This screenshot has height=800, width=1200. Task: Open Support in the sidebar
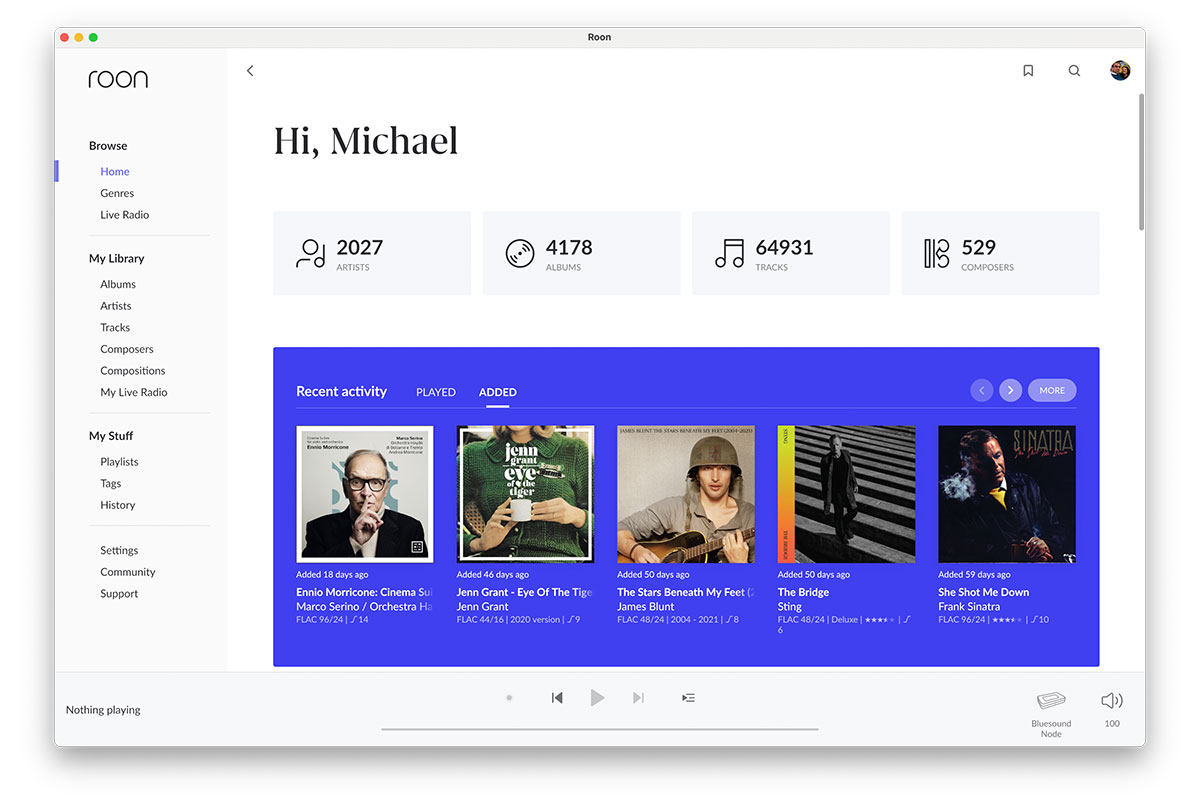pyautogui.click(x=119, y=594)
